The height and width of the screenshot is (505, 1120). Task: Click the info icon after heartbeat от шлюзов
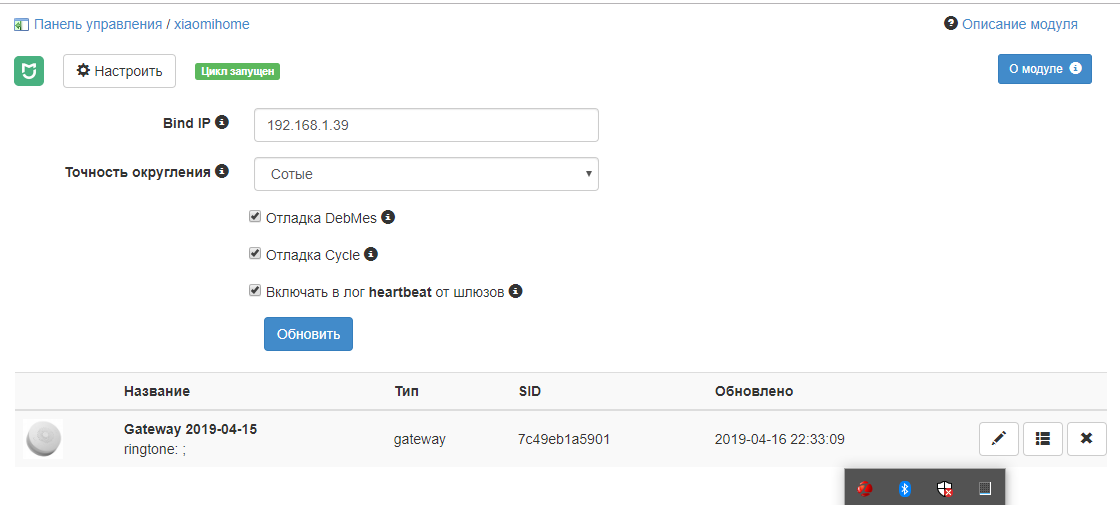point(516,291)
